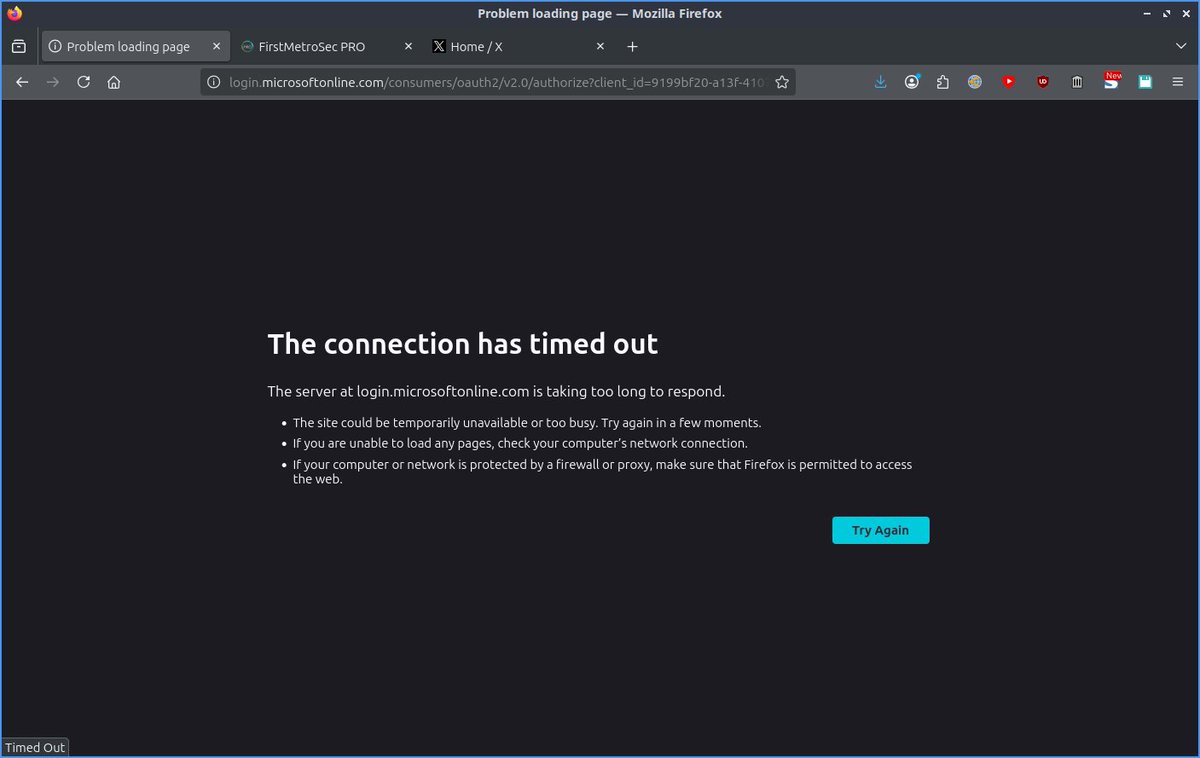This screenshot has width=1200, height=758.
Task: Click the bullet about site temporarily unavailable
Action: (527, 423)
